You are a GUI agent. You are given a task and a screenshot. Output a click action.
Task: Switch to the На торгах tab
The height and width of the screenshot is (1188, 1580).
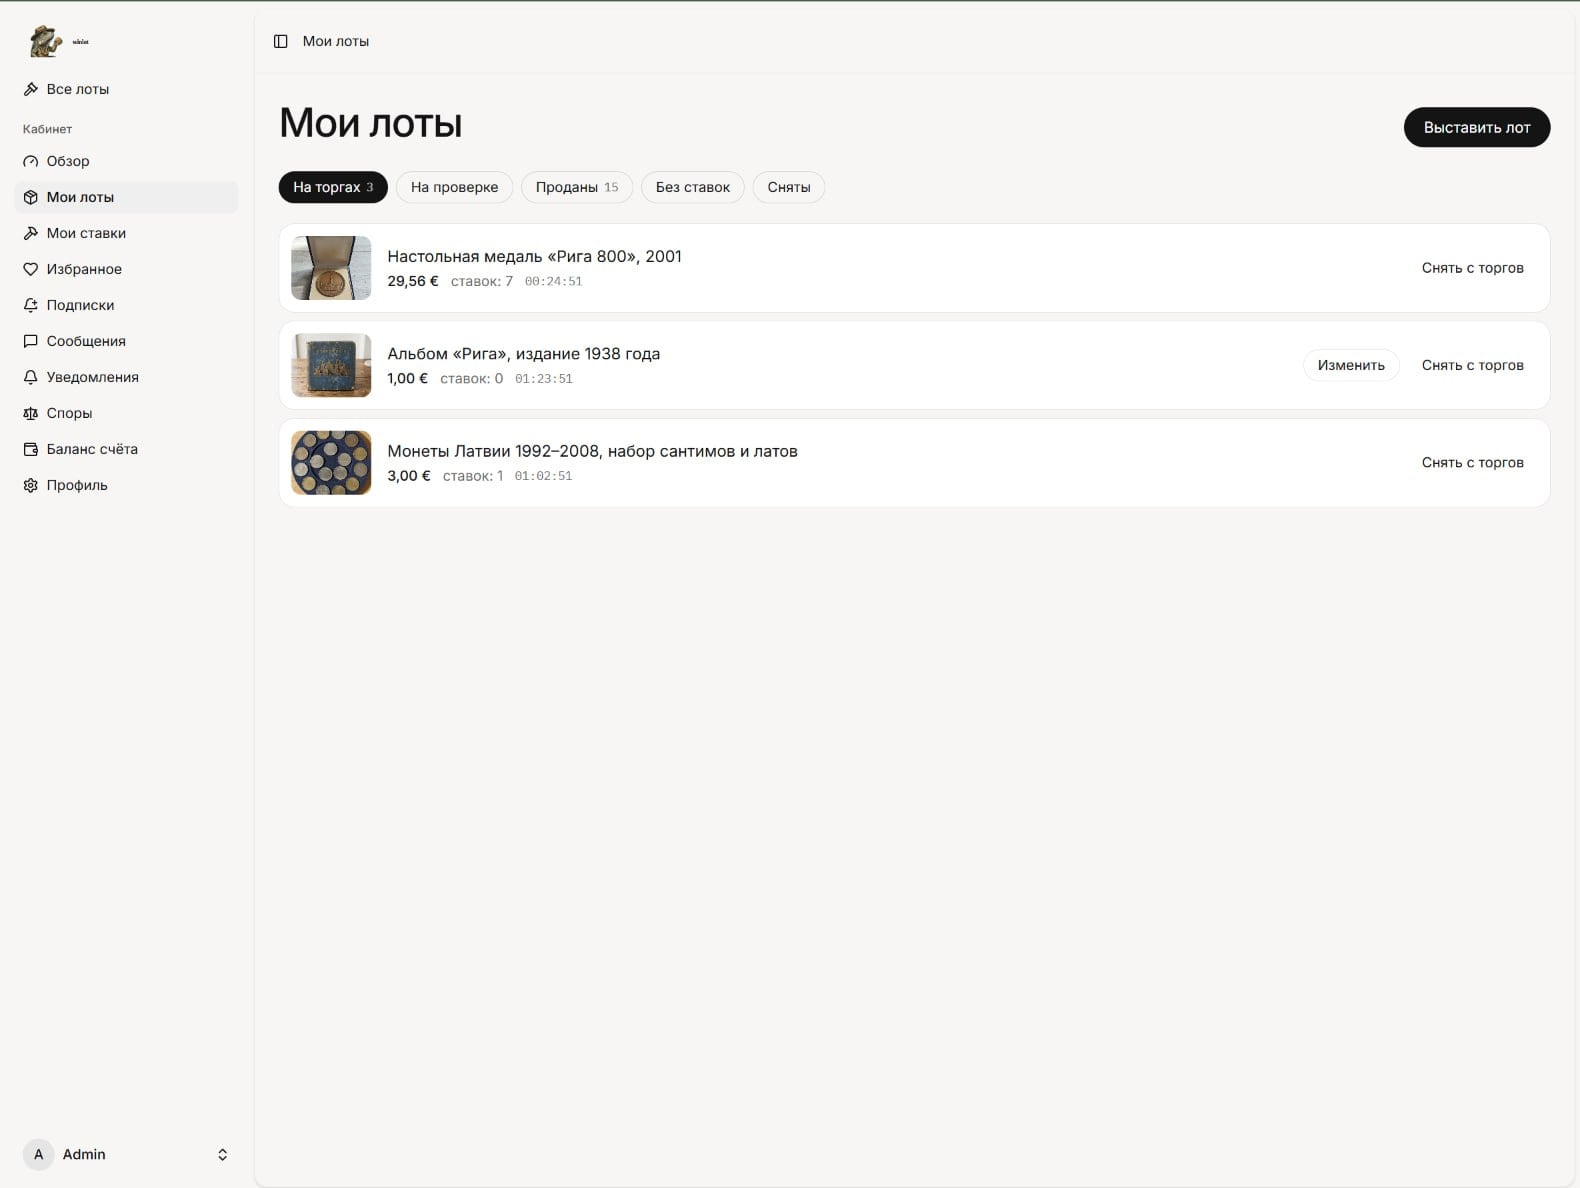333,187
